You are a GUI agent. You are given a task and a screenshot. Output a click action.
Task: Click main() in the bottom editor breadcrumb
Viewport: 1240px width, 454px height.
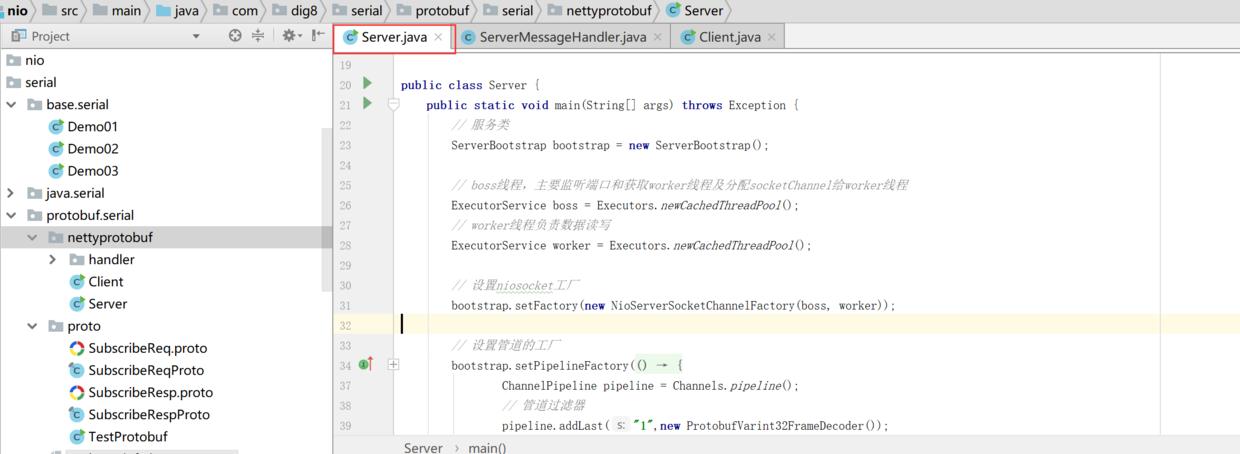[x=487, y=447]
